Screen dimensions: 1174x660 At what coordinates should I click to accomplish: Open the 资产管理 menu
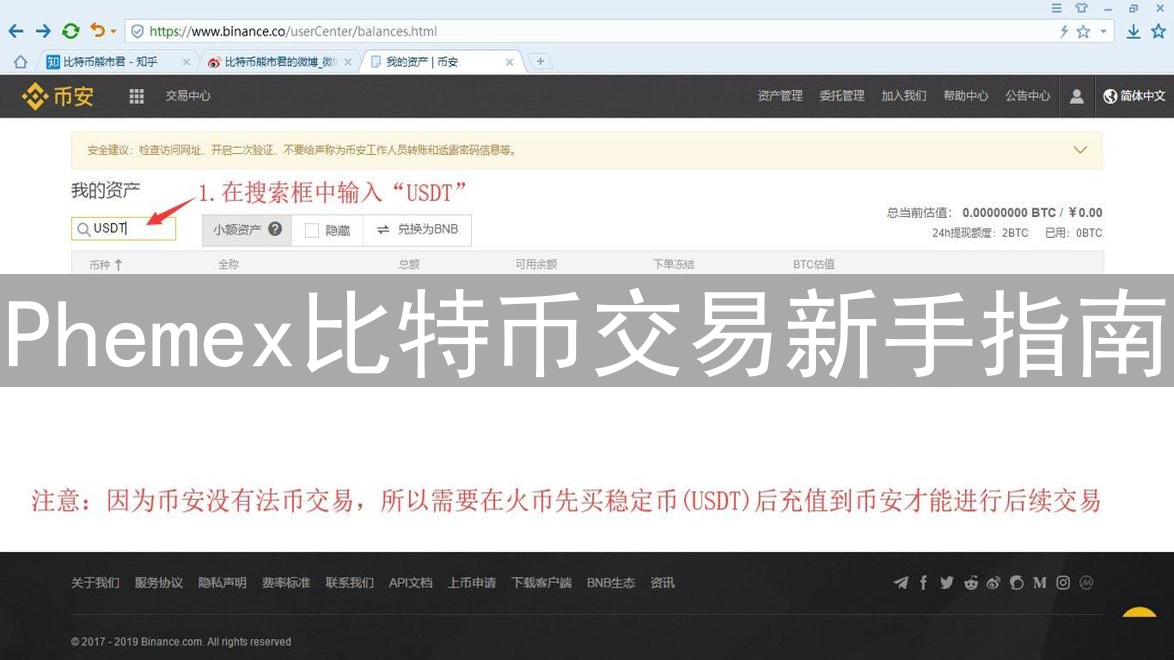[x=779, y=96]
